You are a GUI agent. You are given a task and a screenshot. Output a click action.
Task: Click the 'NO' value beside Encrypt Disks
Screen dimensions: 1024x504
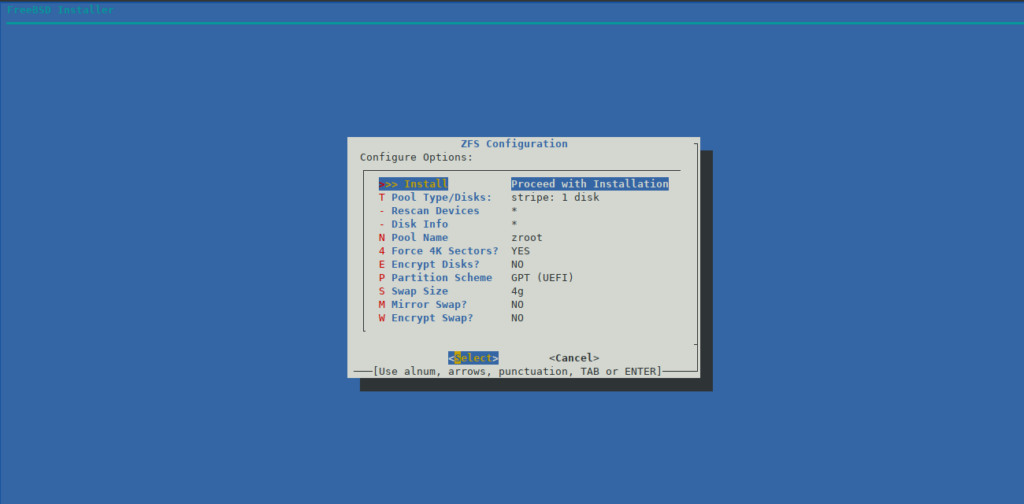[517, 264]
